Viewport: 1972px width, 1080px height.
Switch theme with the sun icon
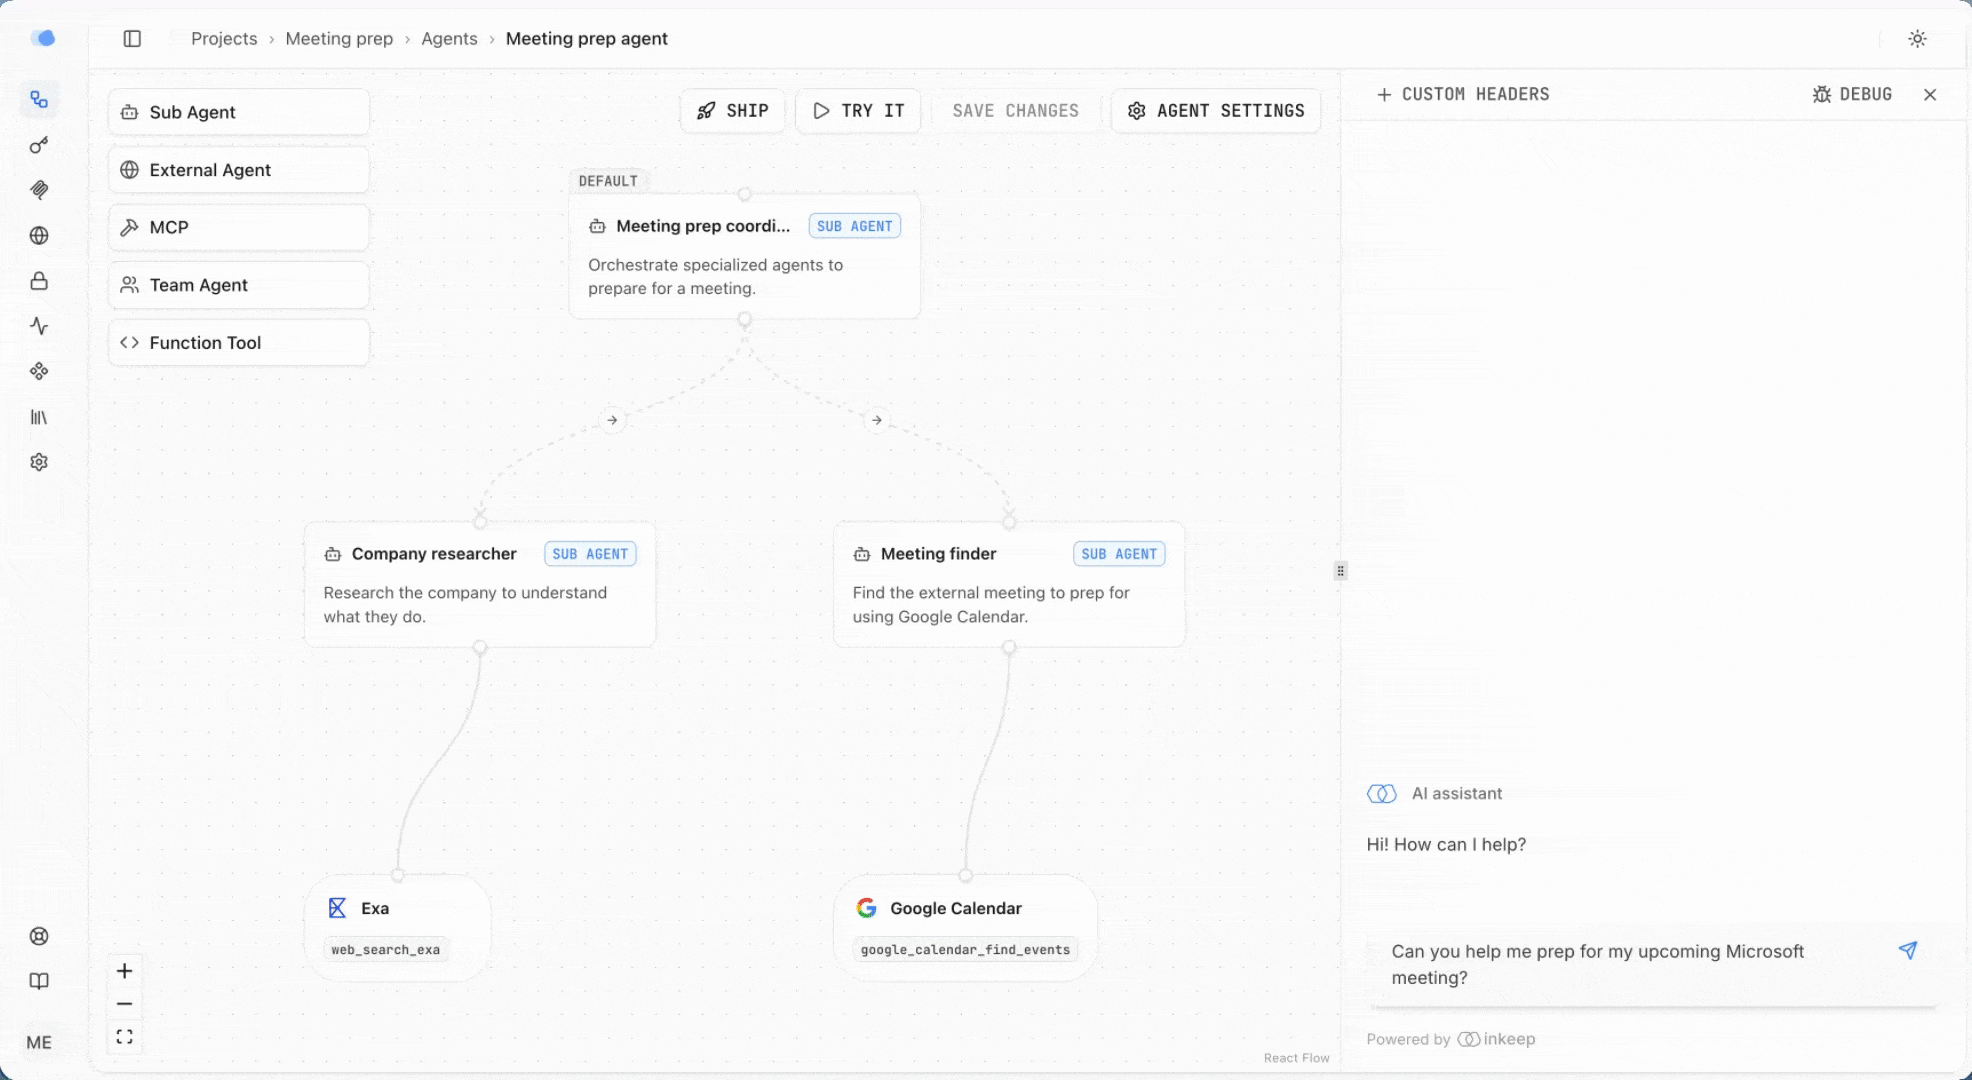(1917, 39)
